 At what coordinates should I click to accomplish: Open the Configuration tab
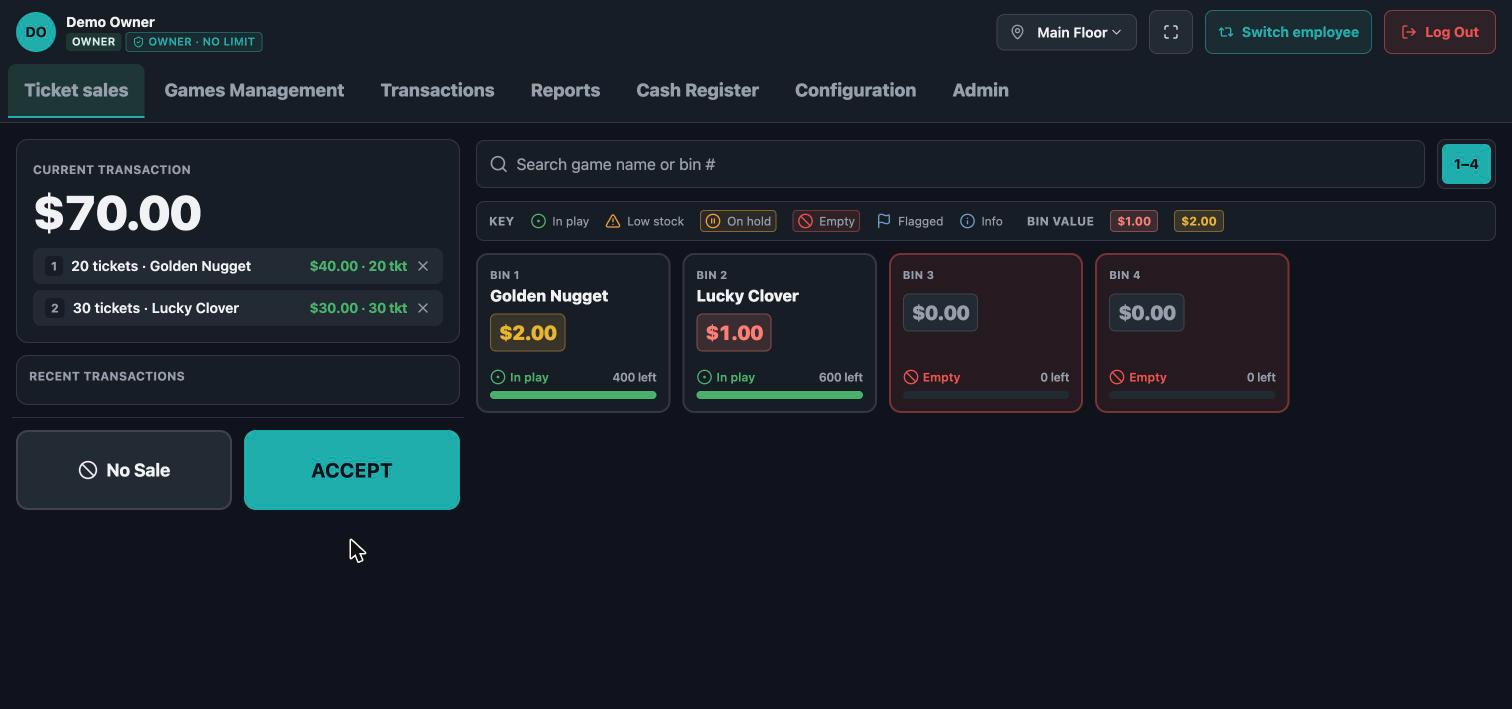click(x=855, y=90)
